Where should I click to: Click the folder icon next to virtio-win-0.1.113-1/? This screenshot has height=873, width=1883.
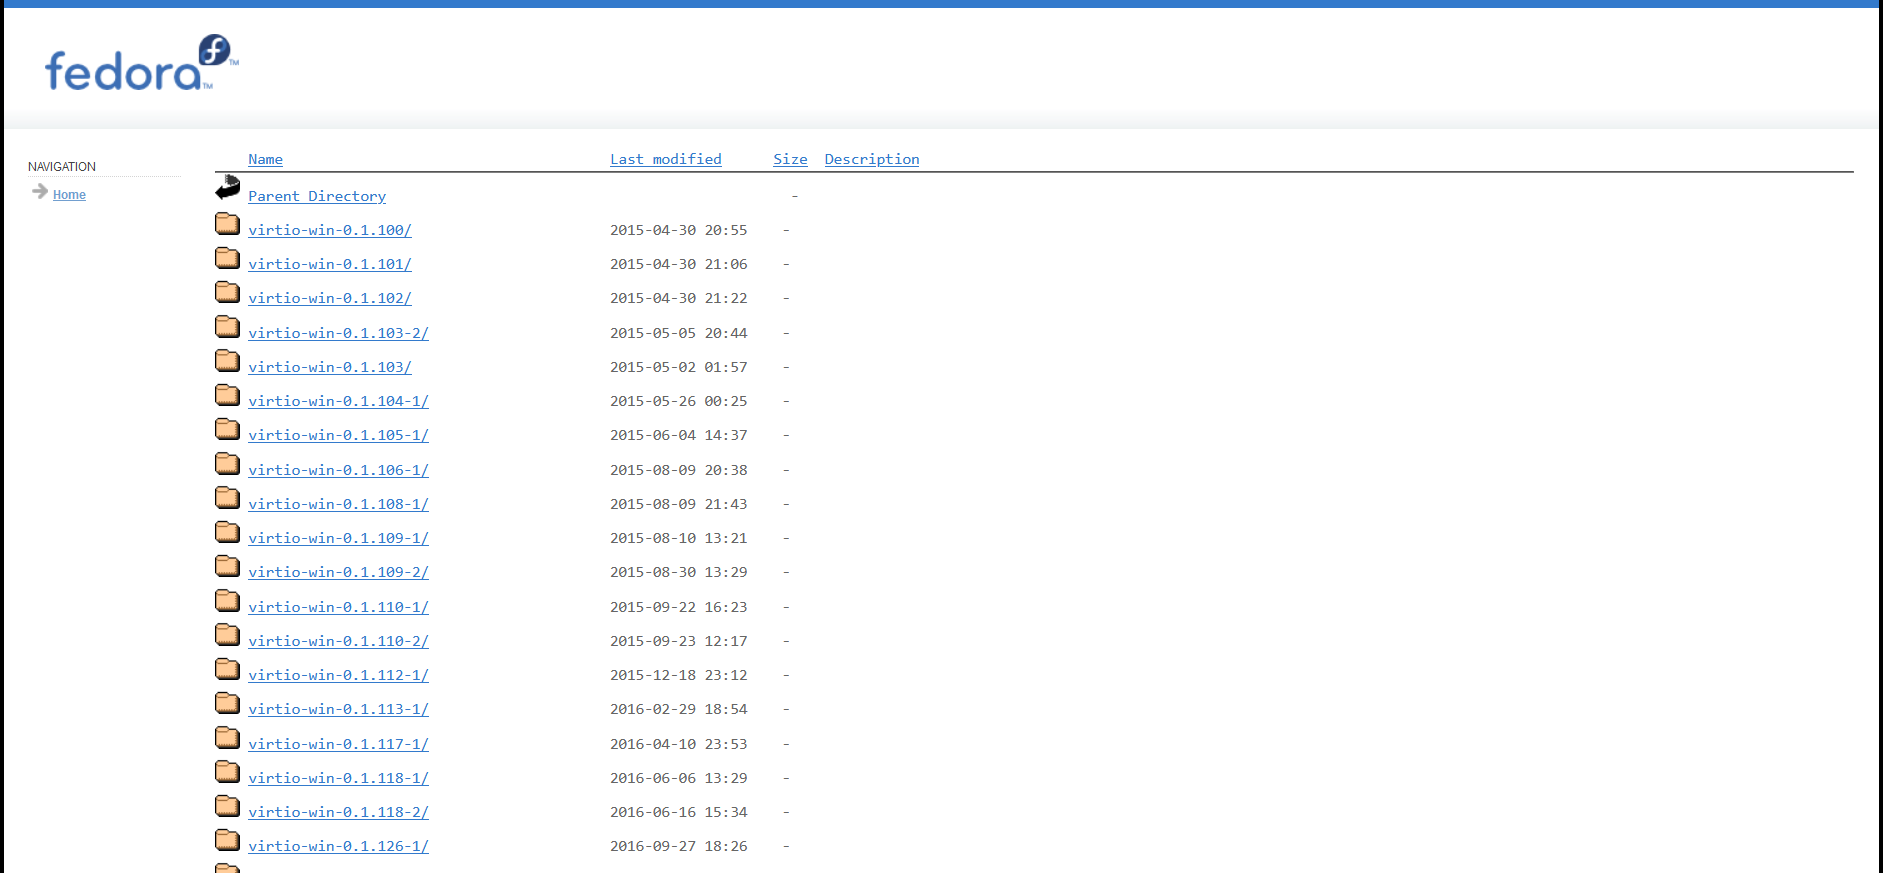(x=228, y=703)
